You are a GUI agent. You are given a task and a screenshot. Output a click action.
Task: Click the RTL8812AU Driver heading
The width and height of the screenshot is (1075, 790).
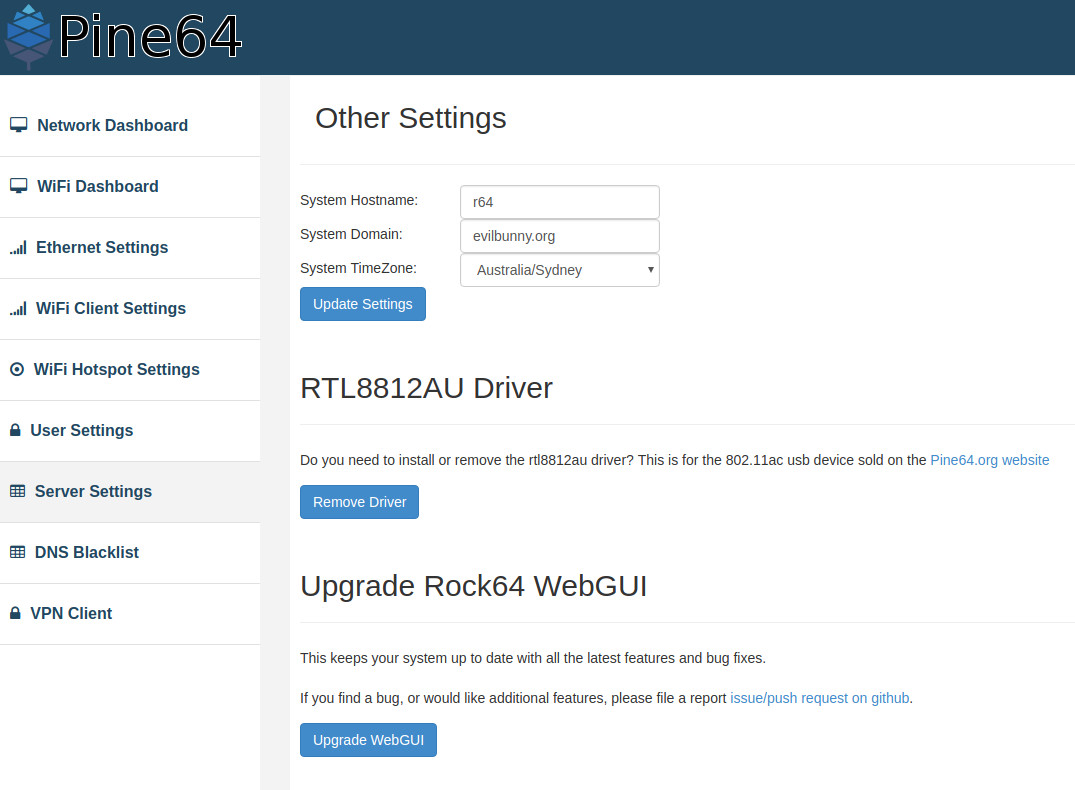point(426,388)
